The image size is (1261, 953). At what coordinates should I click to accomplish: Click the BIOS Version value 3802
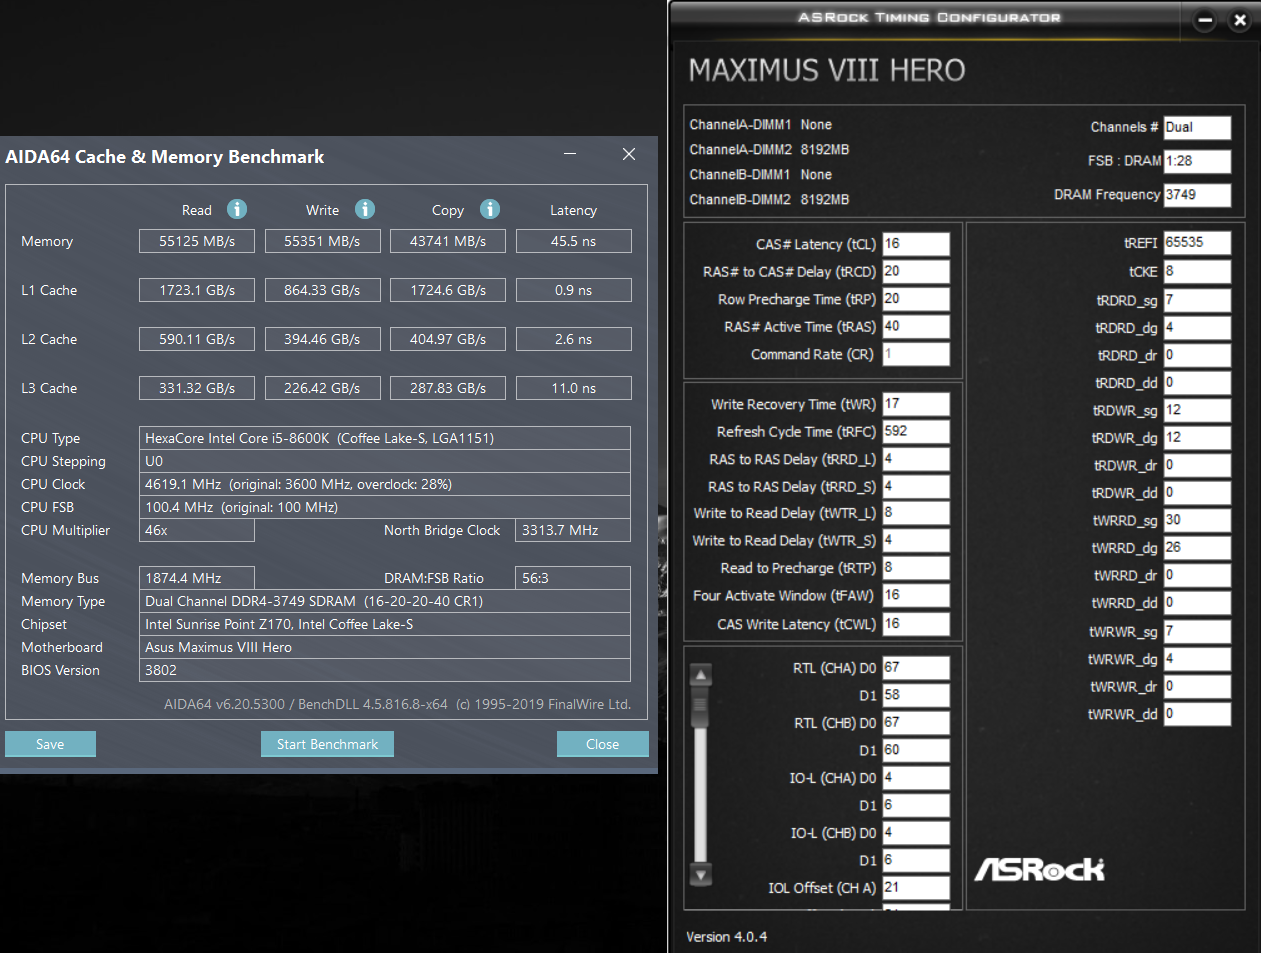(x=385, y=670)
